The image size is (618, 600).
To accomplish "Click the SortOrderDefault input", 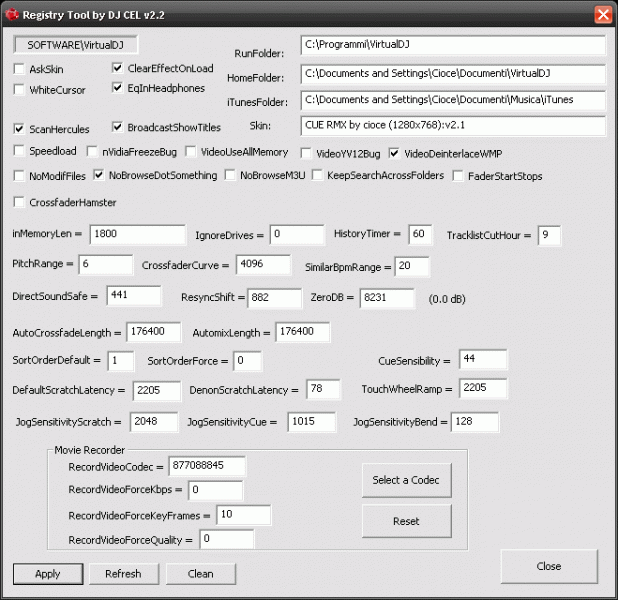I will point(121,361).
